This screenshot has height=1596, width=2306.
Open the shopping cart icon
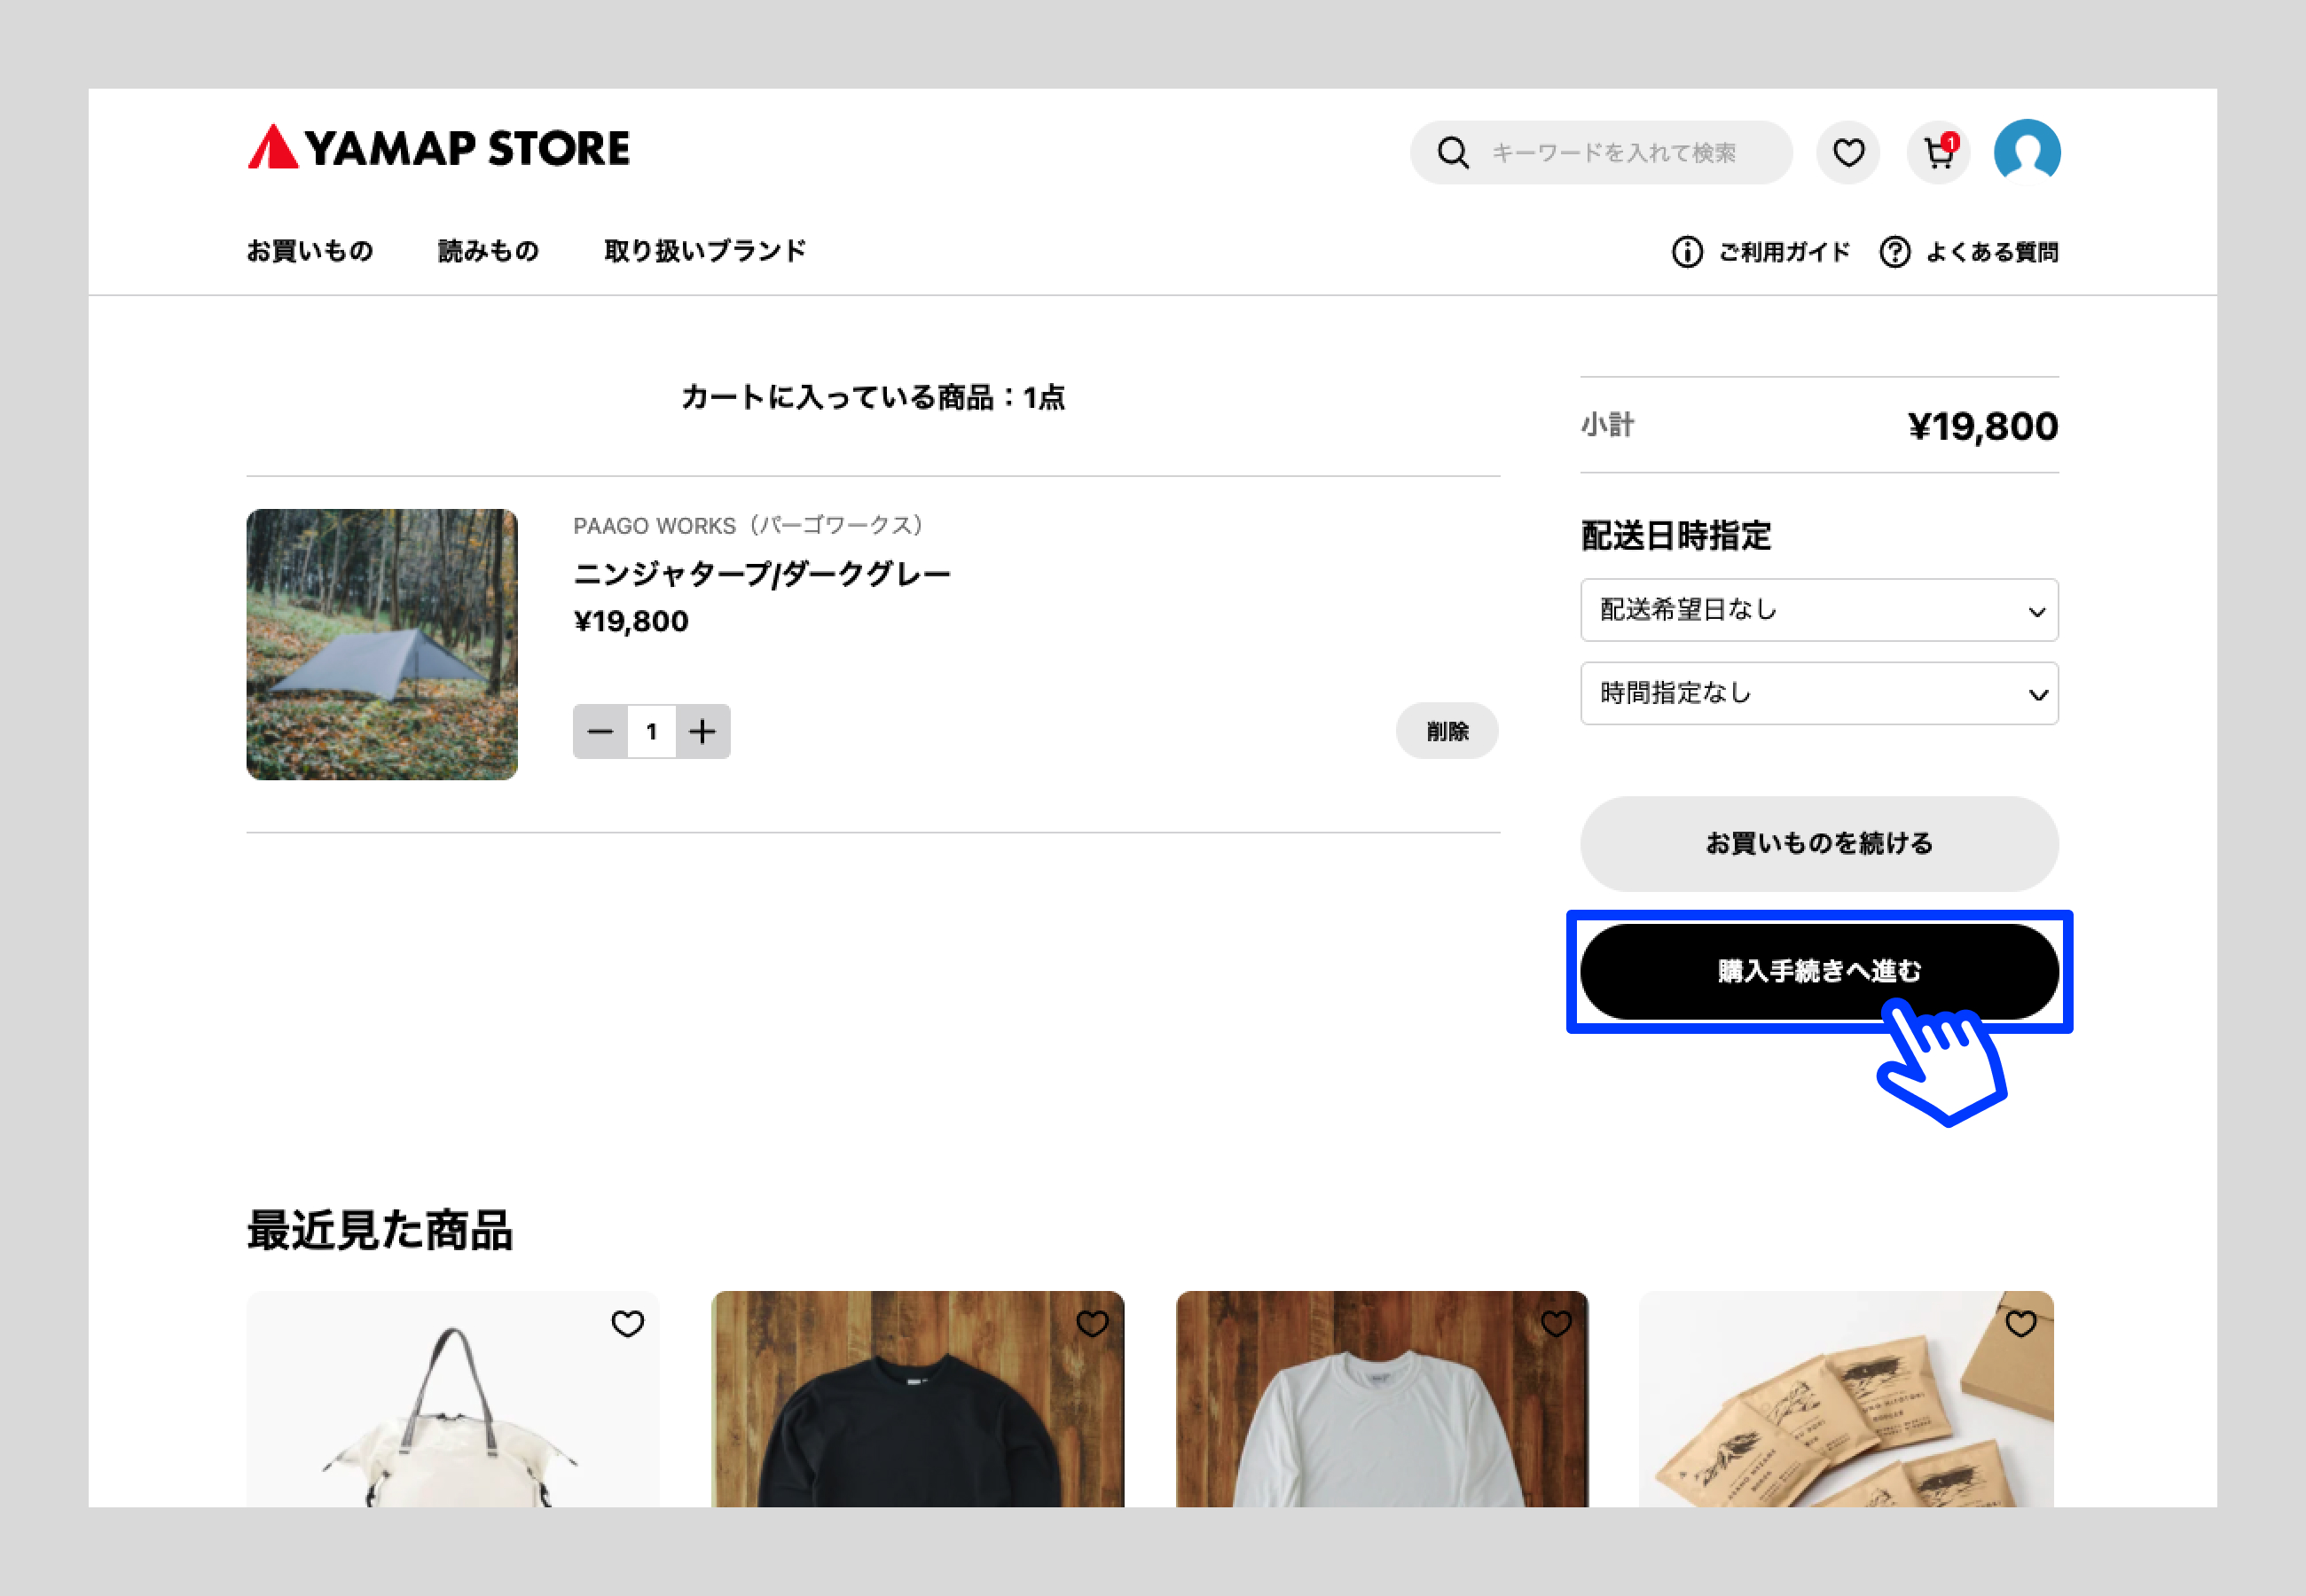1938,153
